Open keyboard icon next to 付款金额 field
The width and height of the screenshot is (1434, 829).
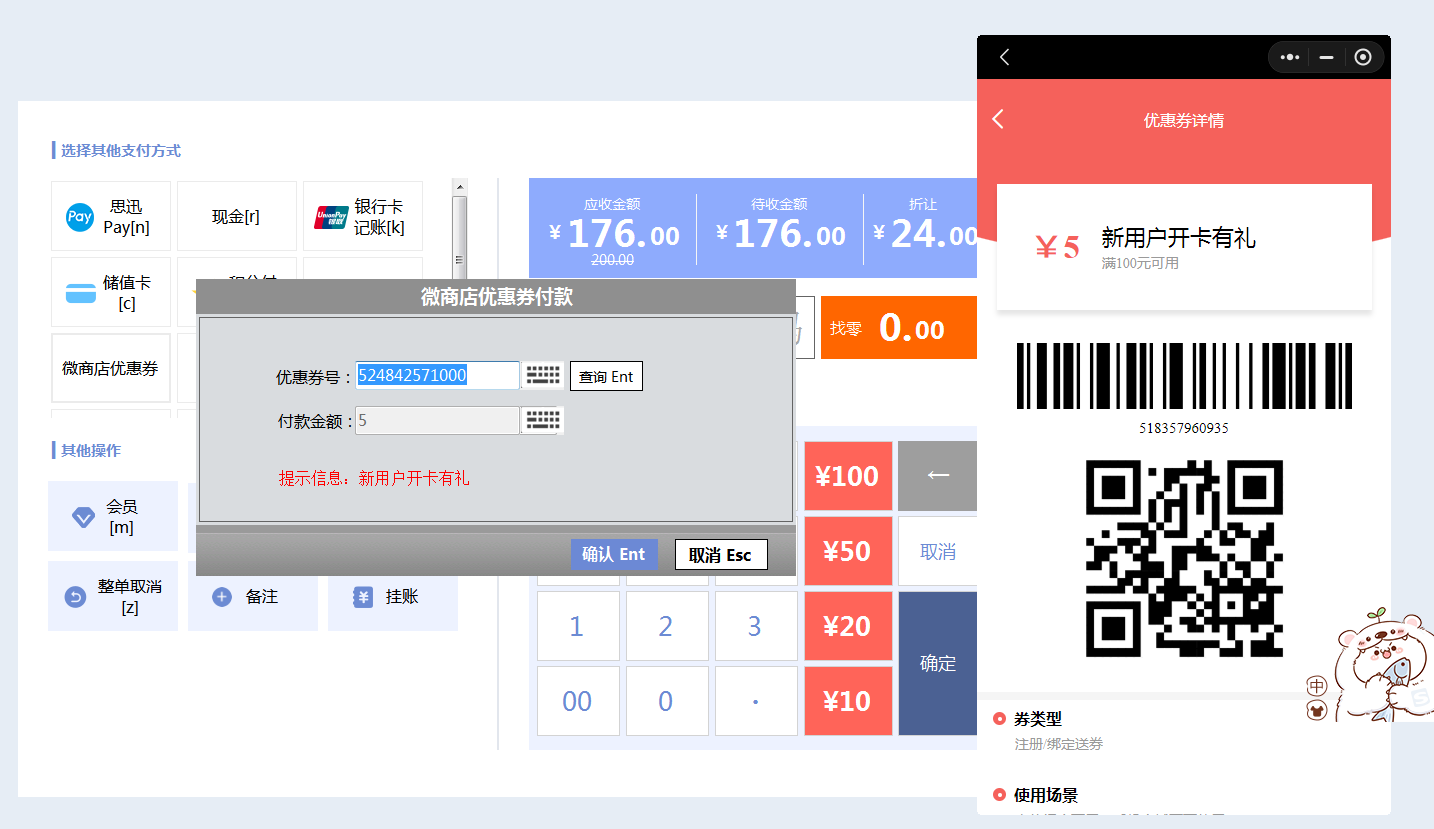pos(543,420)
